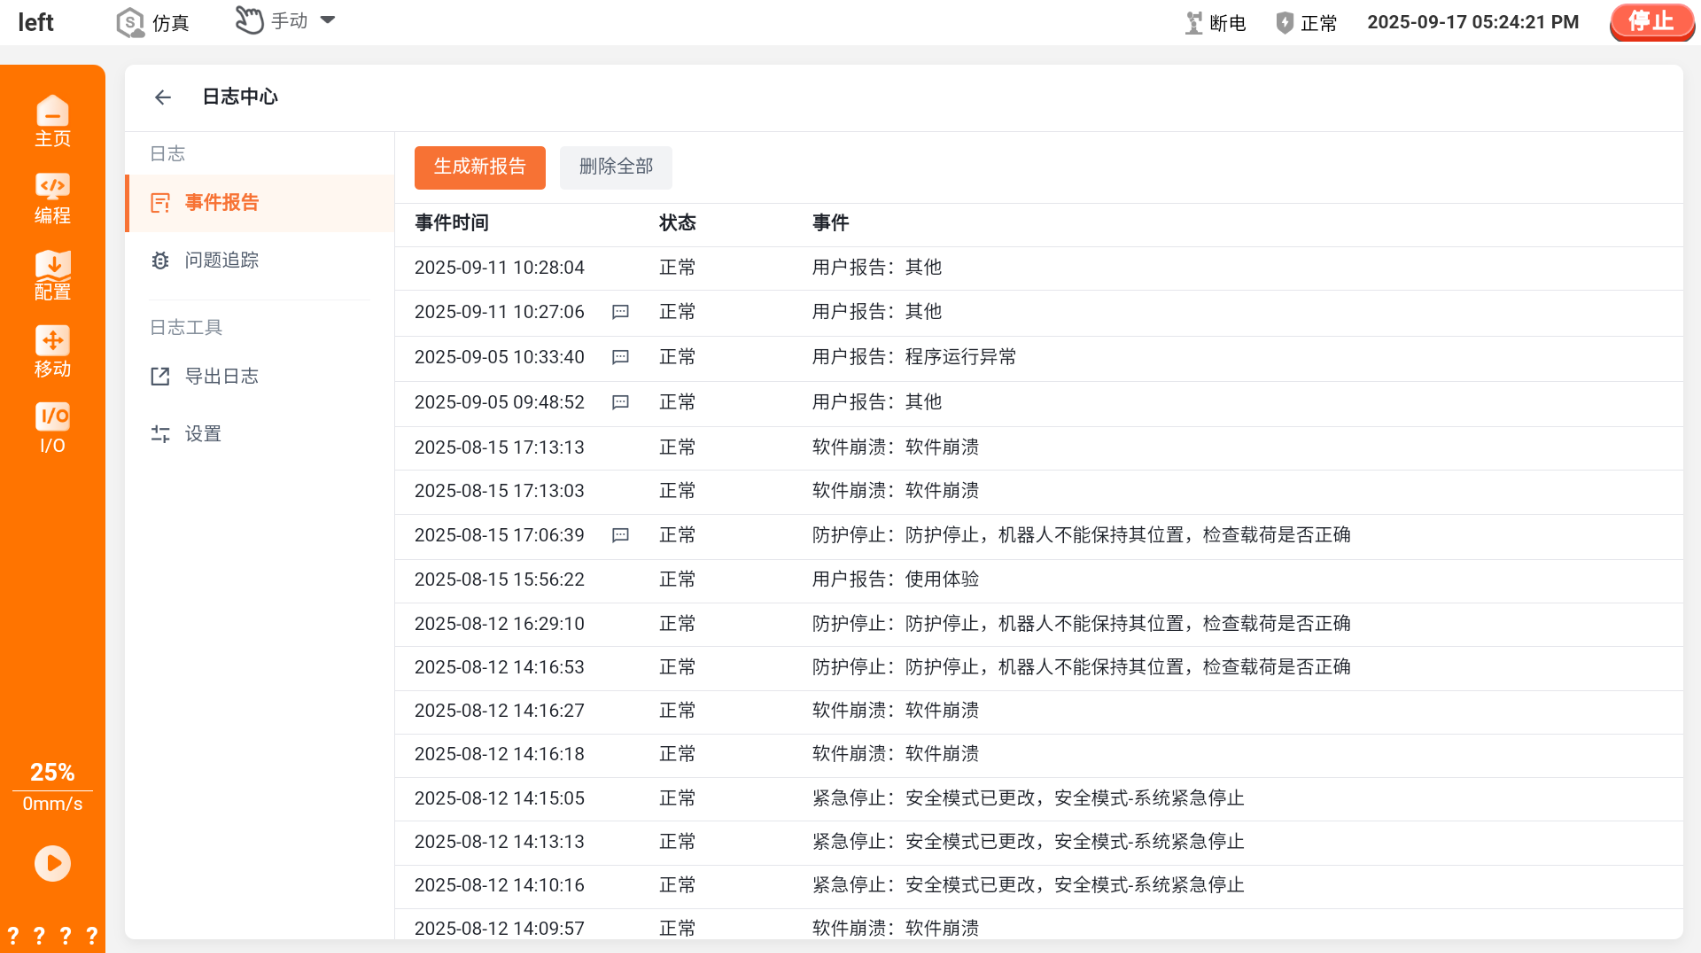Open 导出日志 export log tool
Image resolution: width=1701 pixels, height=953 pixels.
(x=221, y=376)
